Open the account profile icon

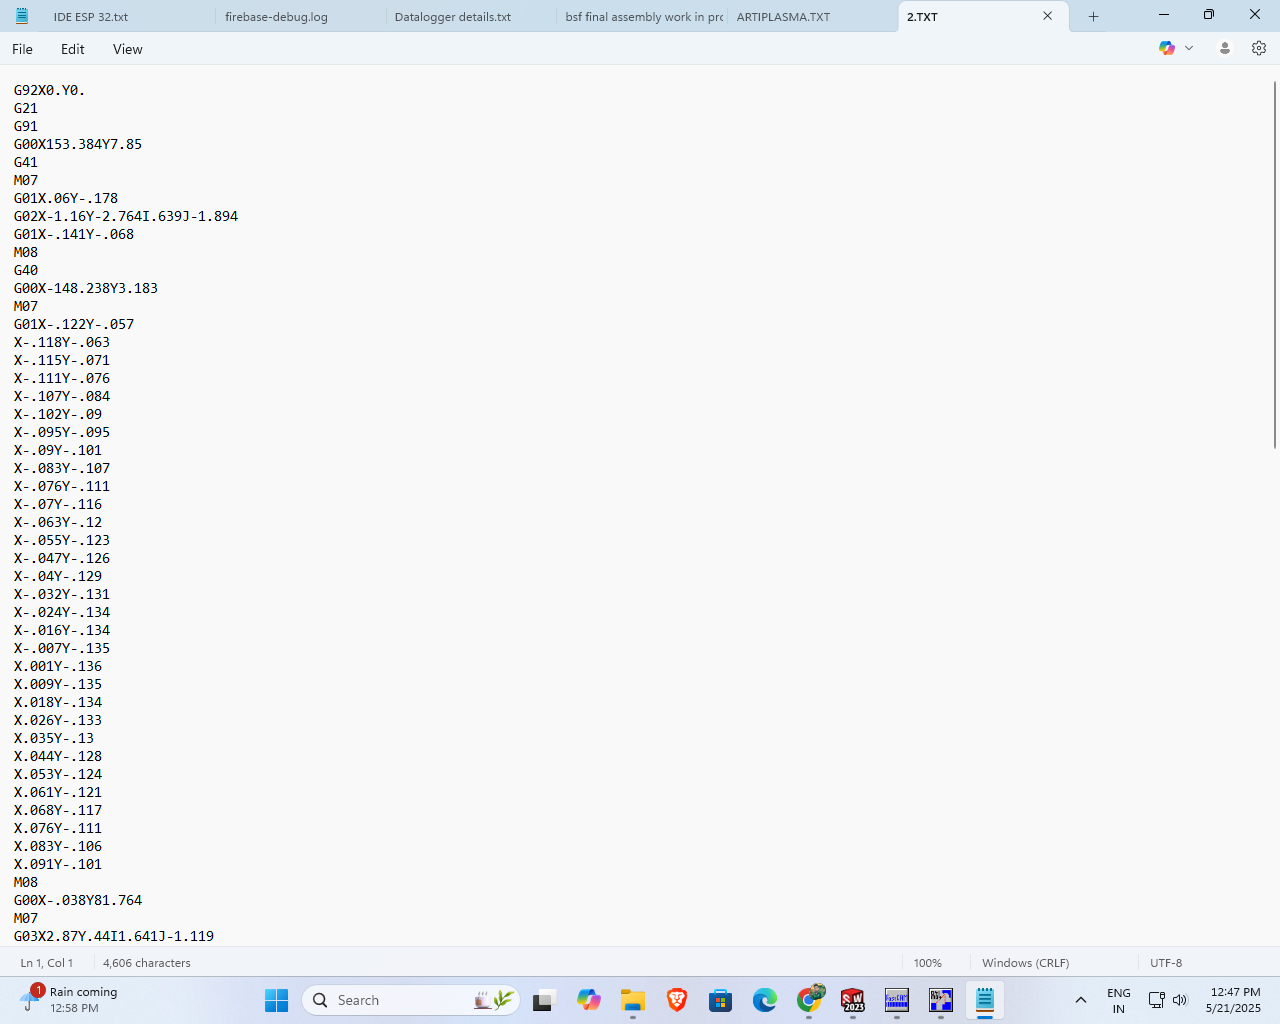coord(1225,48)
